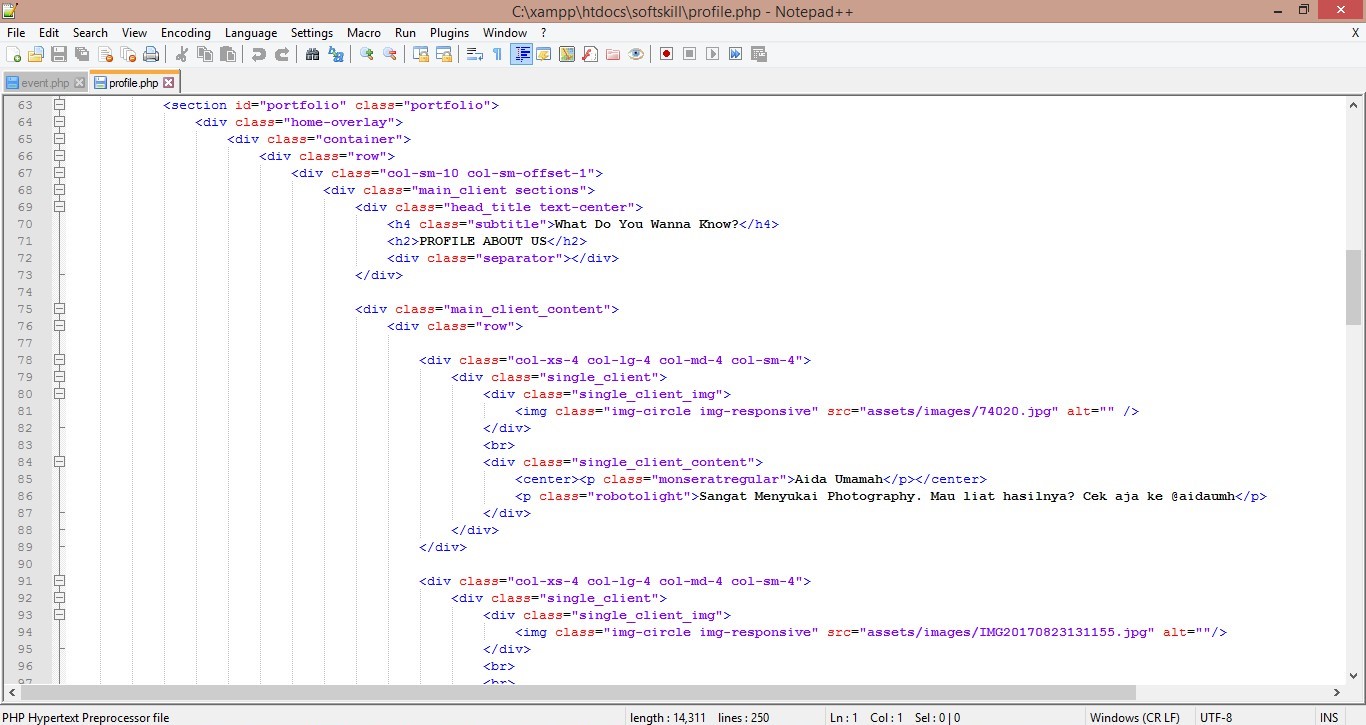The width and height of the screenshot is (1366, 725).
Task: Copy selection using the Copy toolbar icon
Action: pos(205,54)
